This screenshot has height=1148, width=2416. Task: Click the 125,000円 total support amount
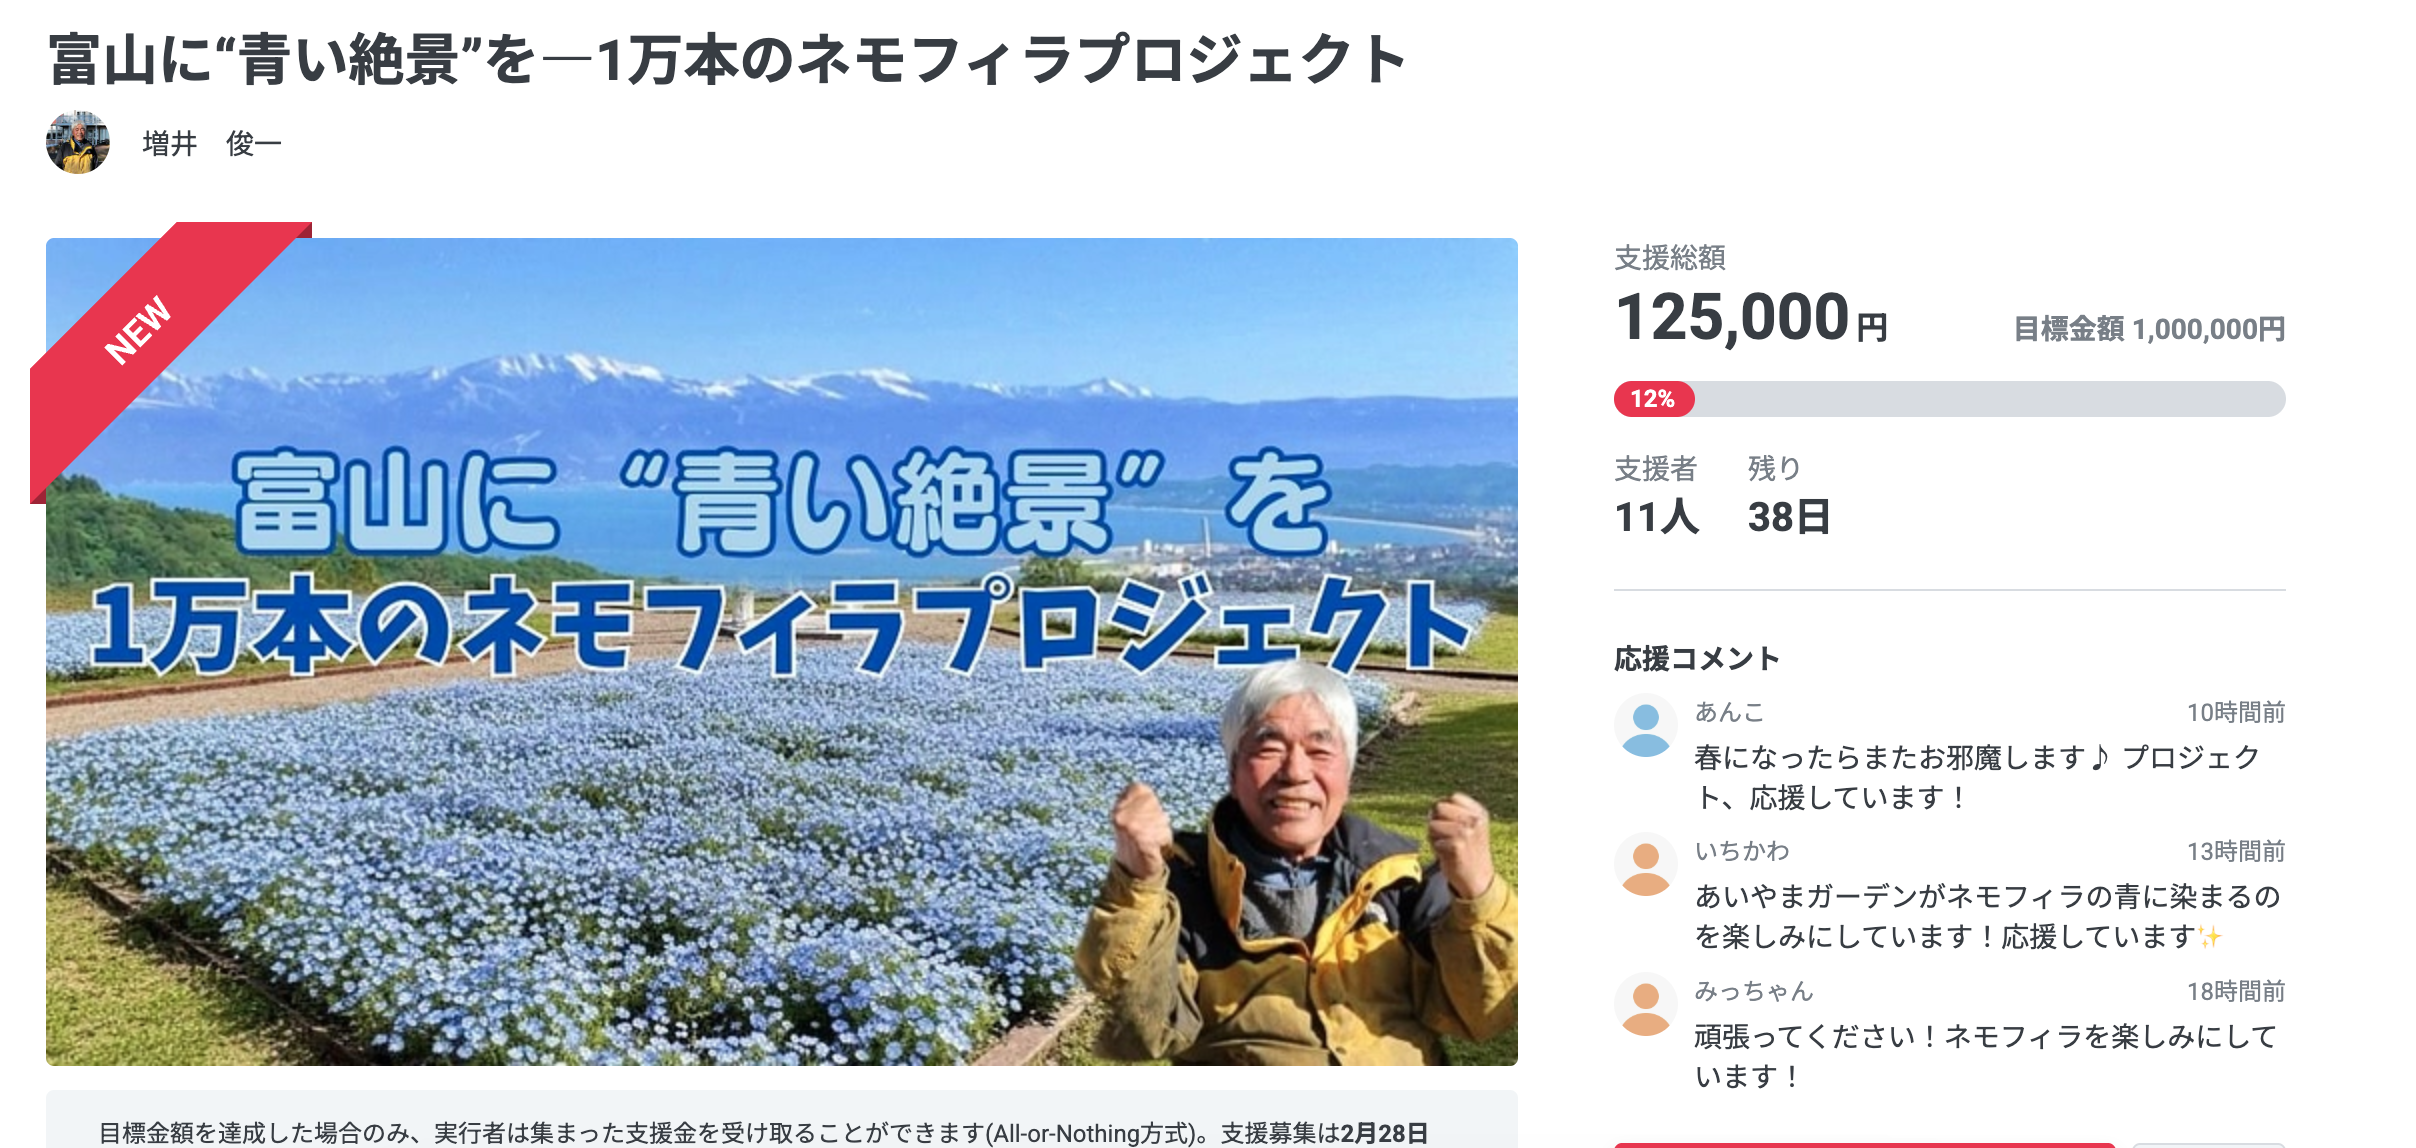click(x=1752, y=318)
